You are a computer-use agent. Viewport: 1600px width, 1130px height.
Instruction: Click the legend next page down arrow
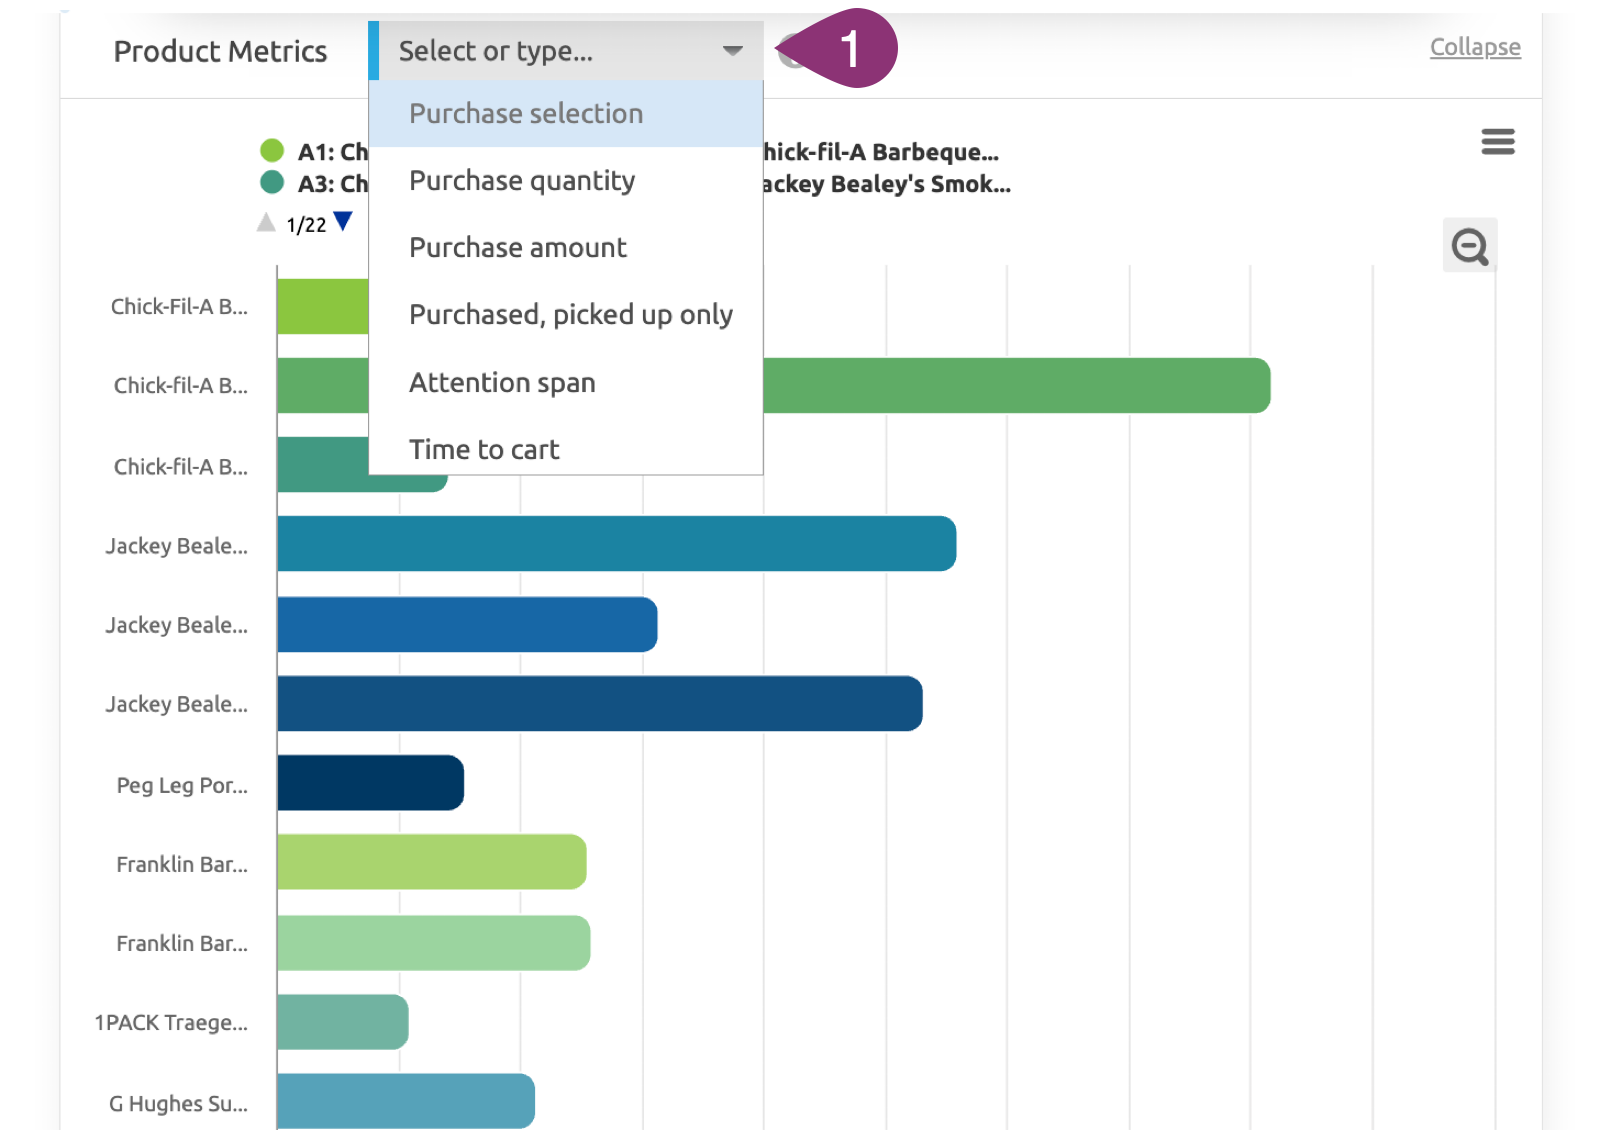343,222
